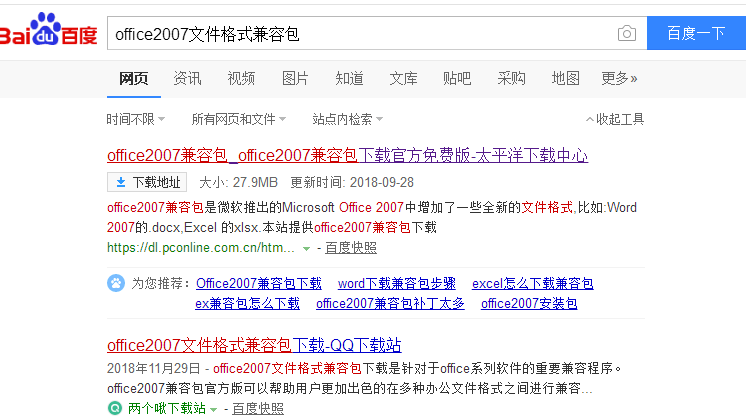Click the 百度一下 search button

pyautogui.click(x=696, y=33)
